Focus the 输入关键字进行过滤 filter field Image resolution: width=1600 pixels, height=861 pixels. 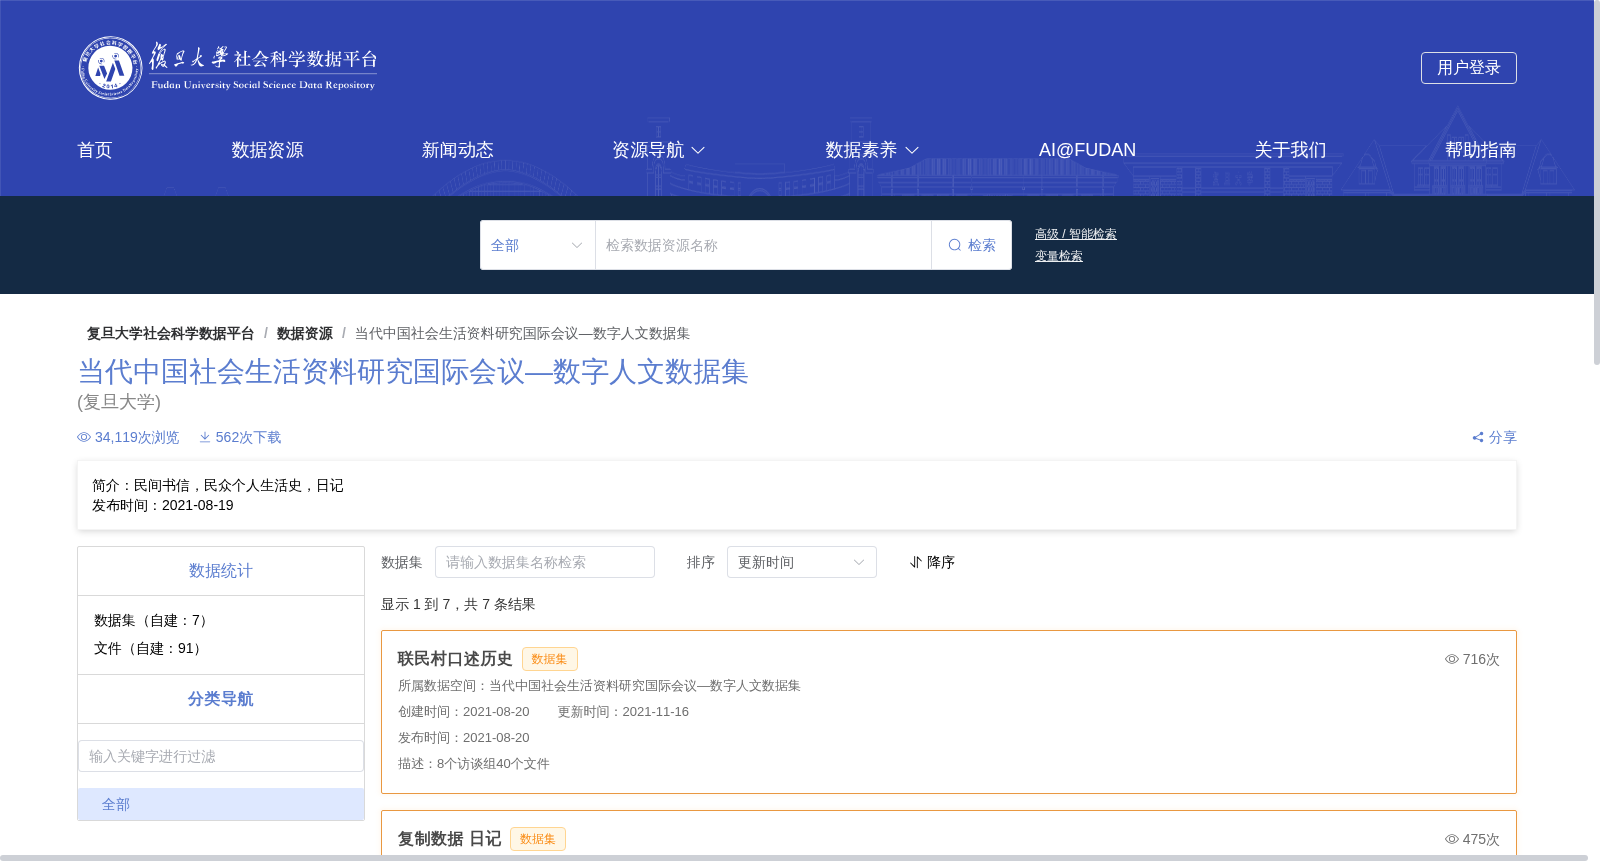221,756
